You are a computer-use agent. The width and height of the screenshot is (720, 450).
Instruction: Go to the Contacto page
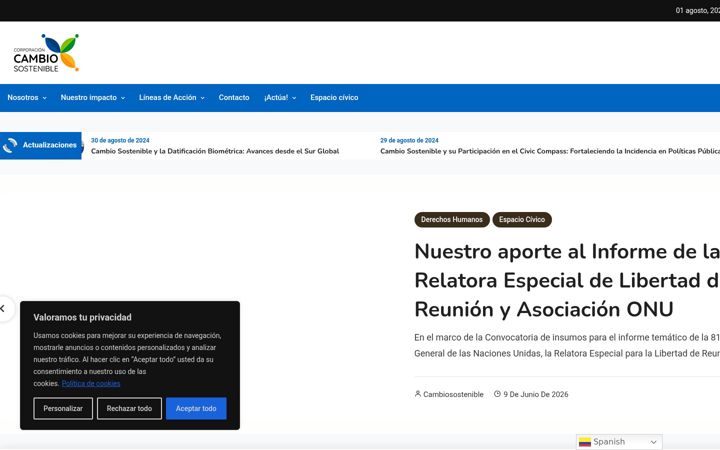click(x=234, y=97)
